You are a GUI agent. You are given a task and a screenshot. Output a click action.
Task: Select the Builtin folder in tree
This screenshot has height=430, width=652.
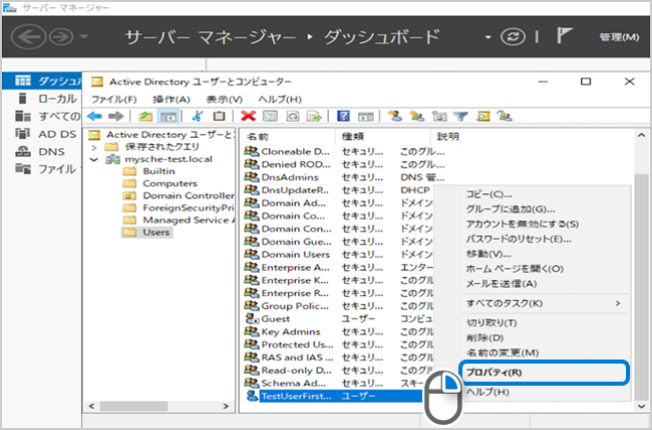[x=159, y=171]
